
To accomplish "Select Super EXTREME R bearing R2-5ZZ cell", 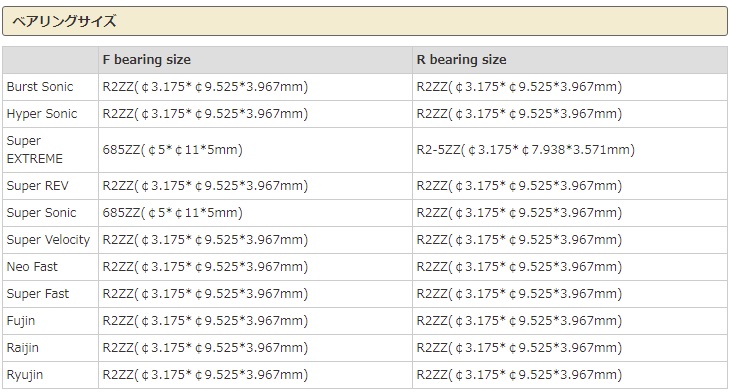I will pyautogui.click(x=570, y=150).
